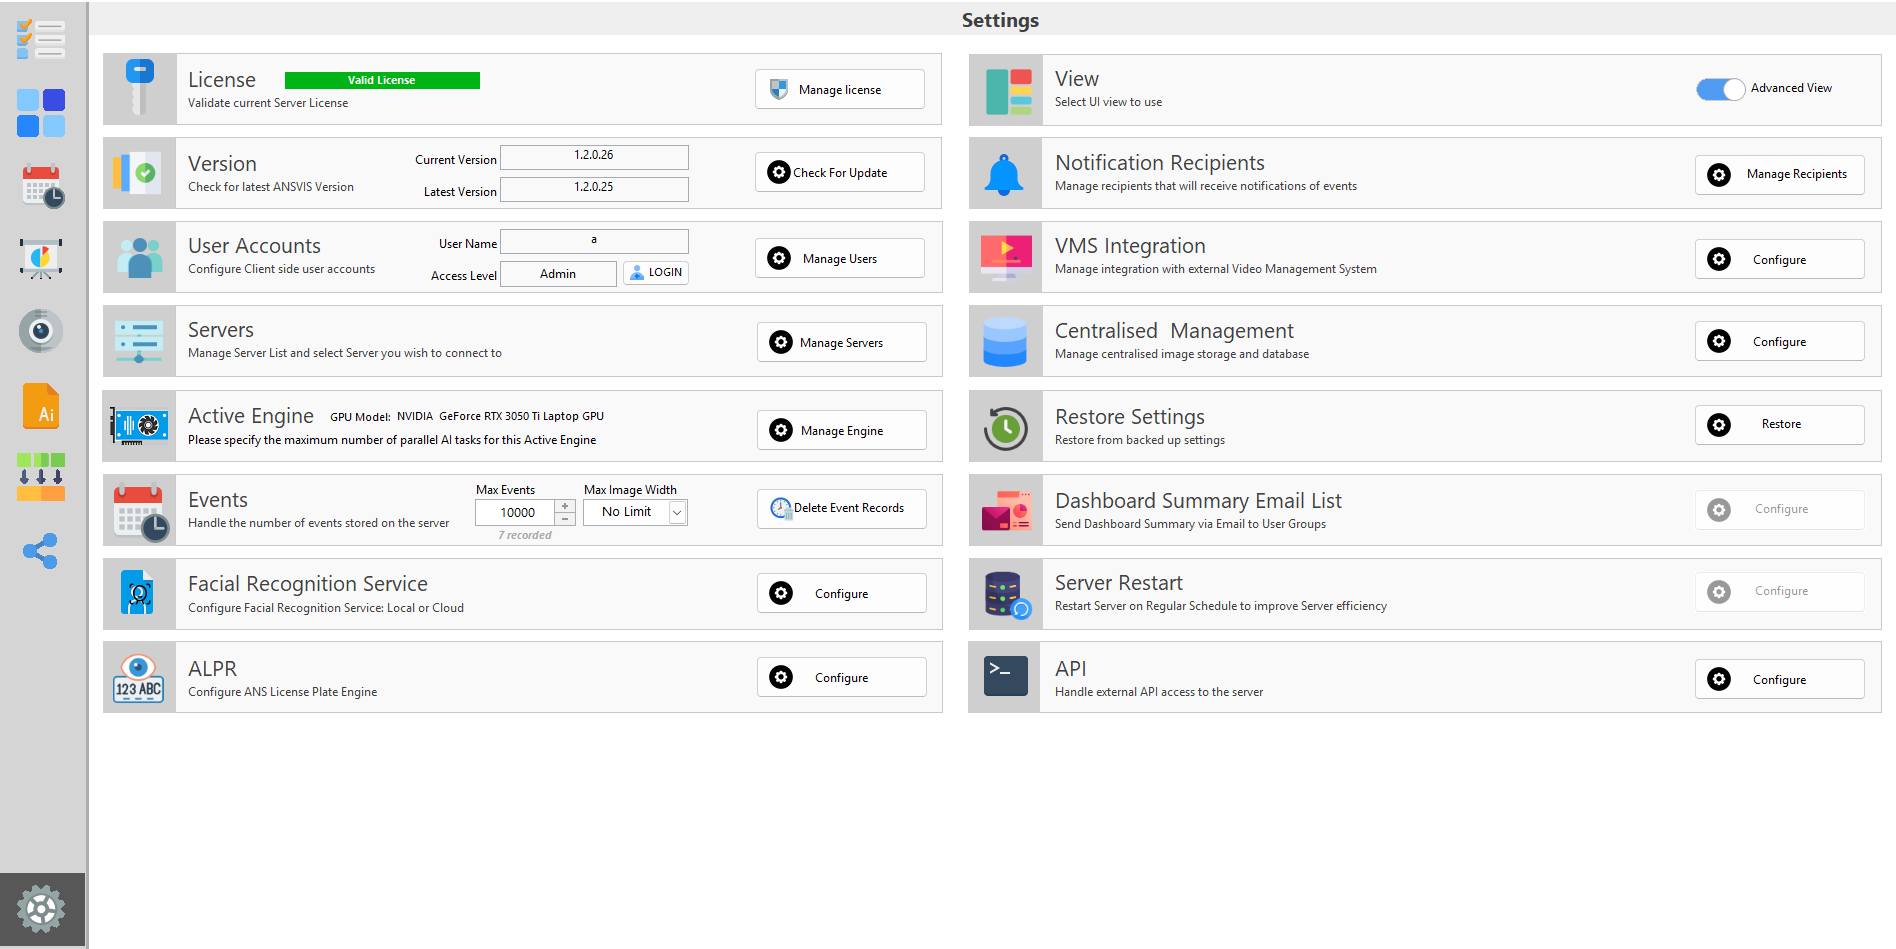1896x949 pixels.
Task: Open Manage Recipients for notifications
Action: click(1779, 175)
